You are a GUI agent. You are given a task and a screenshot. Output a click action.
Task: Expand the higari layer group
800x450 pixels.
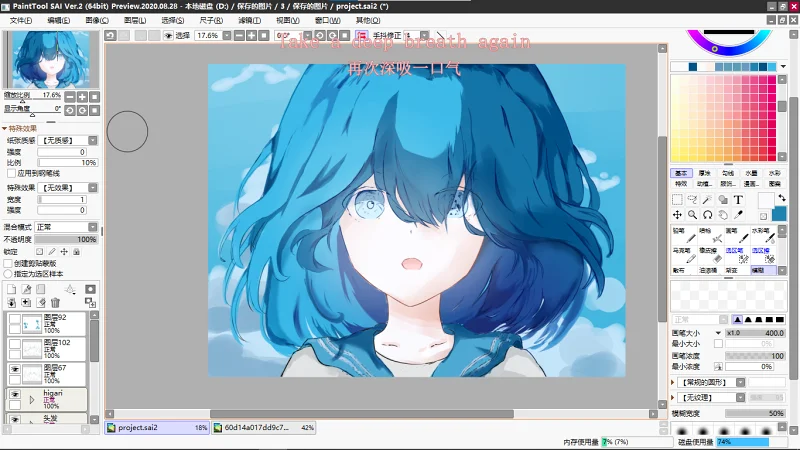pyautogui.click(x=32, y=400)
